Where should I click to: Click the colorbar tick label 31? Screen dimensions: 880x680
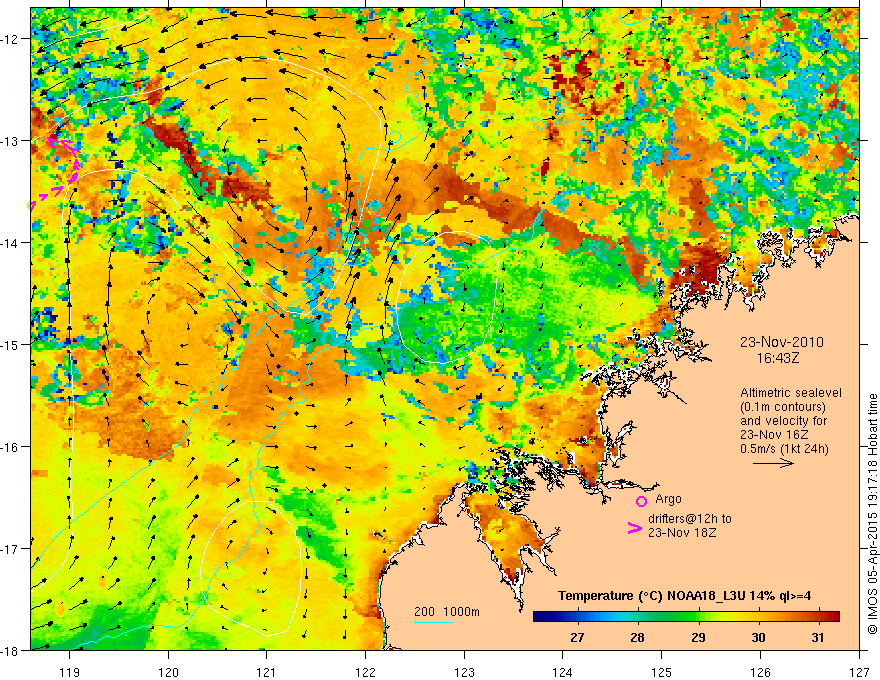[818, 637]
